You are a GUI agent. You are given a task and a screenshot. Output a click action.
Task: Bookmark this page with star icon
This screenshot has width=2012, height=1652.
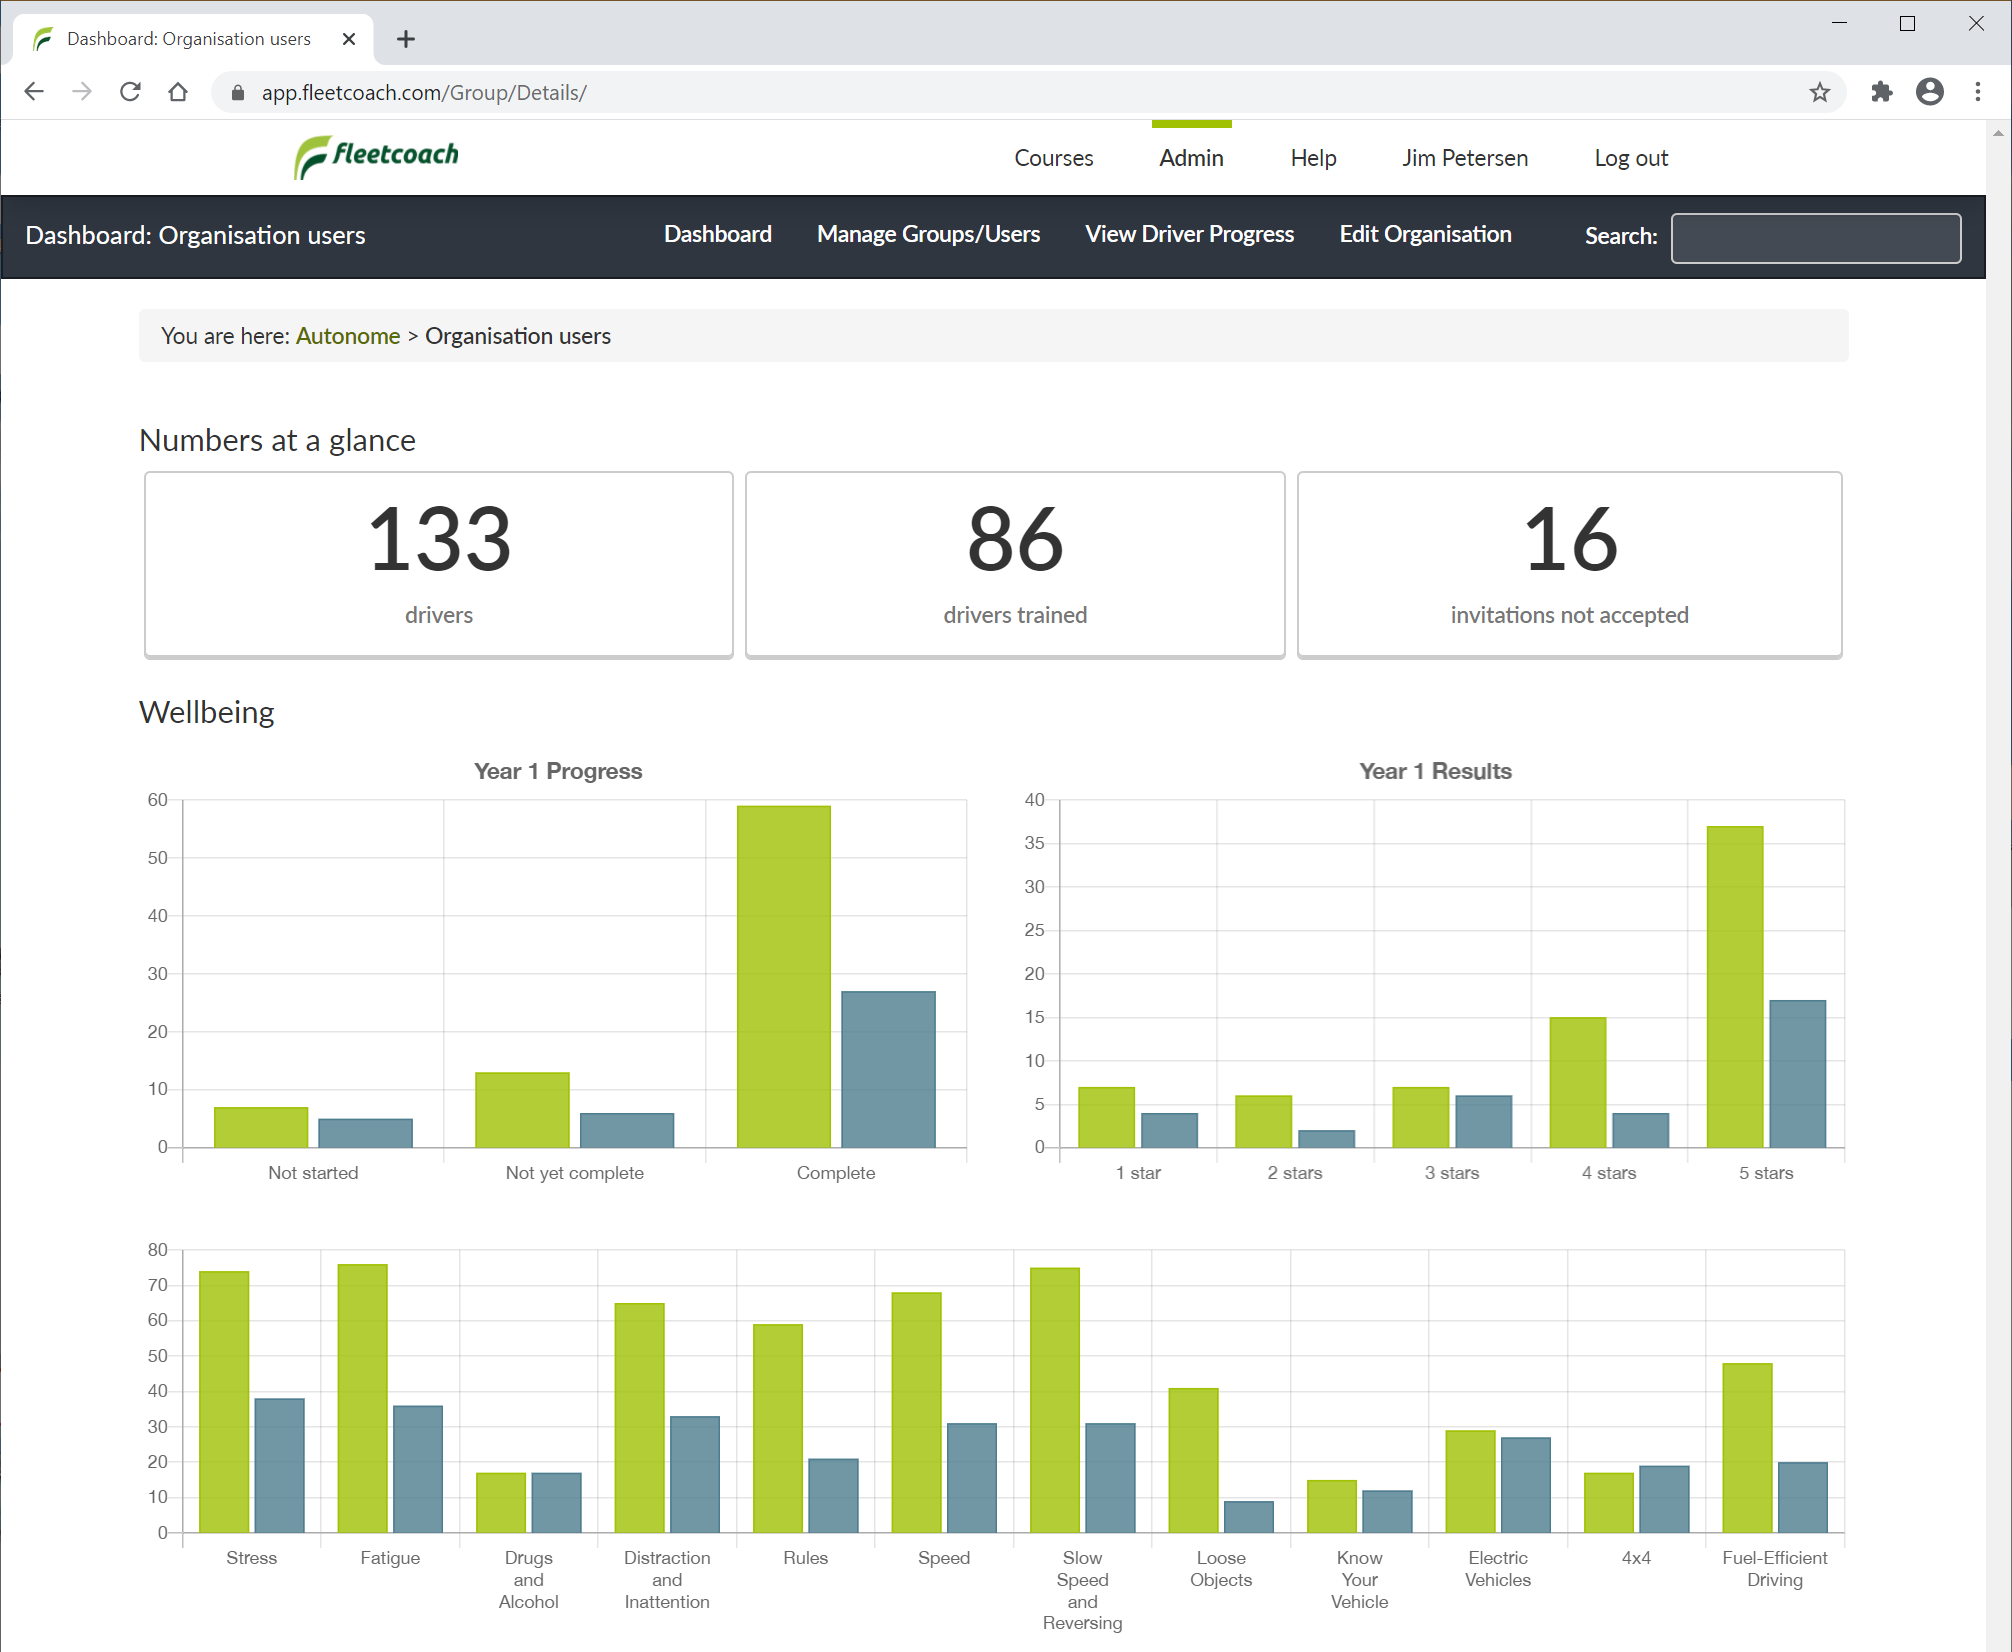[x=1819, y=92]
